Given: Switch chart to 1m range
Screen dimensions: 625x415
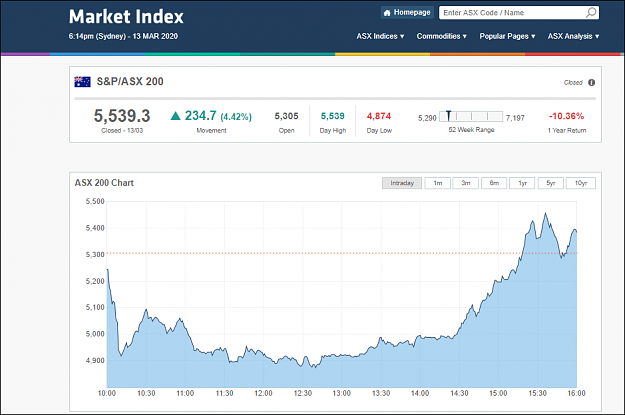Looking at the screenshot, I should point(438,183).
